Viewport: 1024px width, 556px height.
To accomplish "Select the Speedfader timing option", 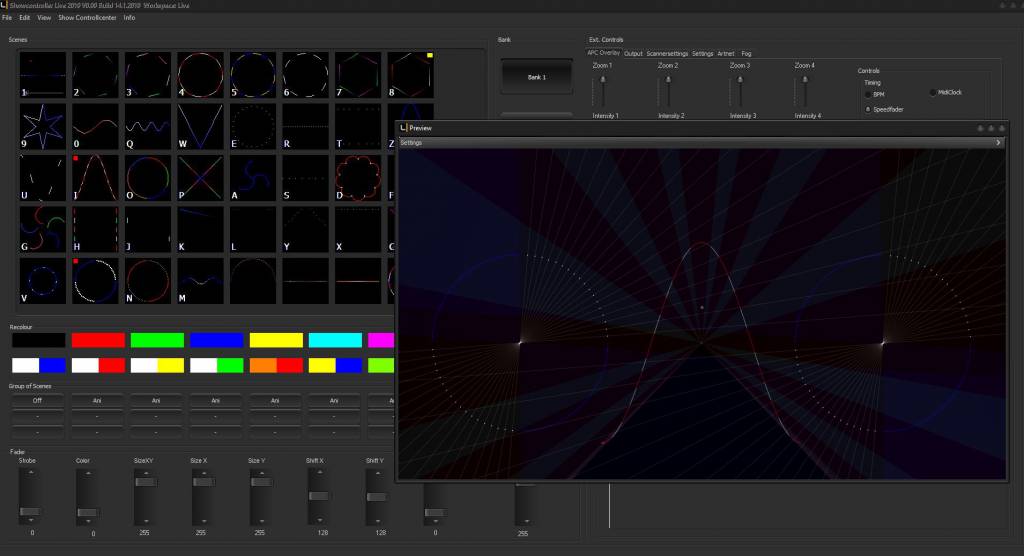I will point(868,109).
